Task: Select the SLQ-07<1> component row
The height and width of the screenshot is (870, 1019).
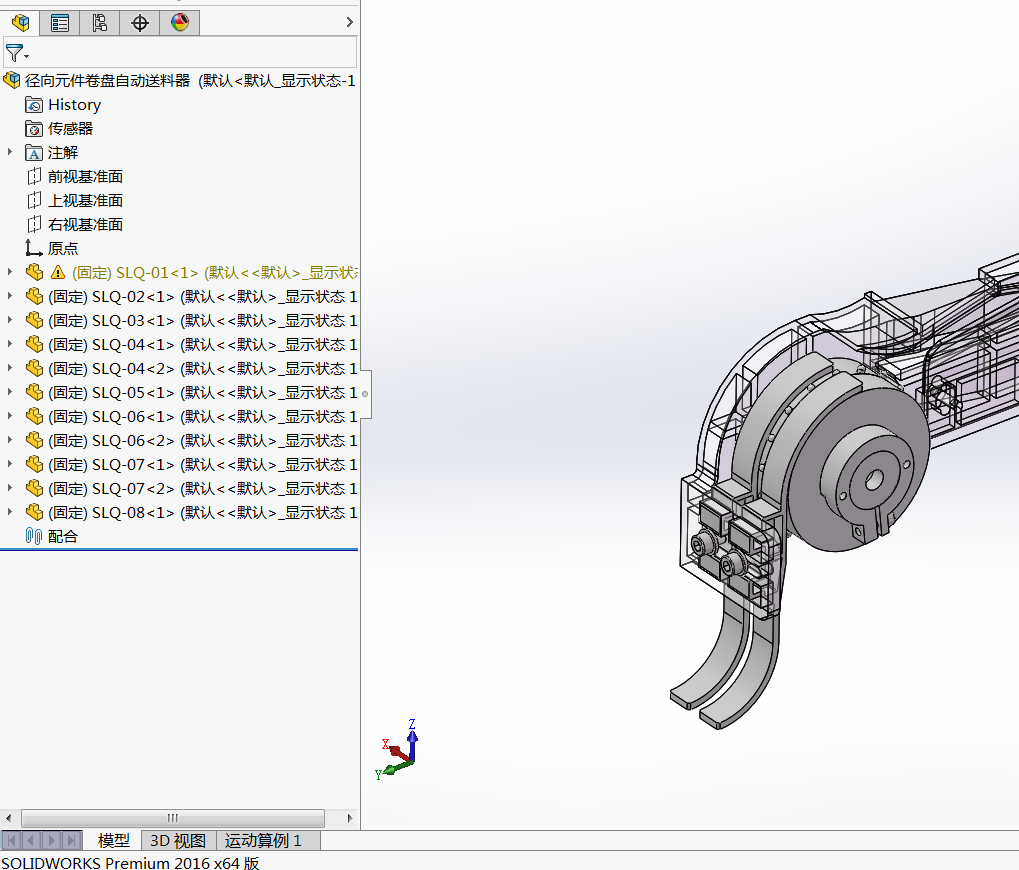Action: tap(191, 465)
